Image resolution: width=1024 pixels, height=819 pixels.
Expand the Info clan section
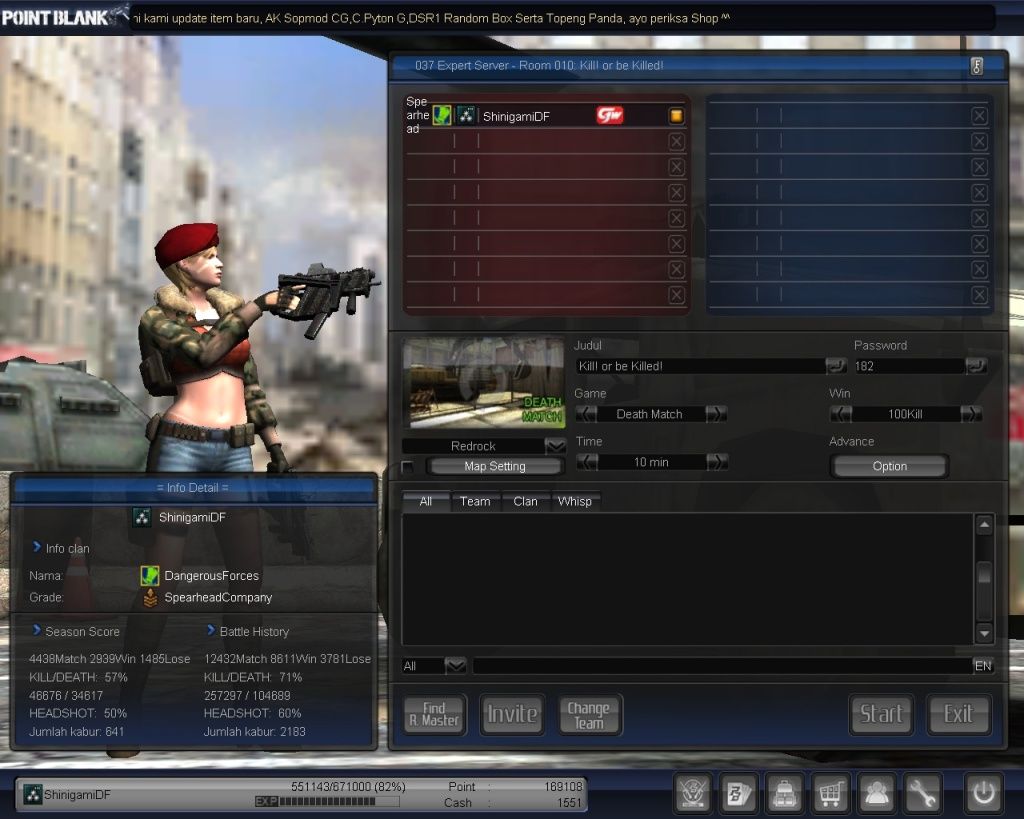click(37, 547)
